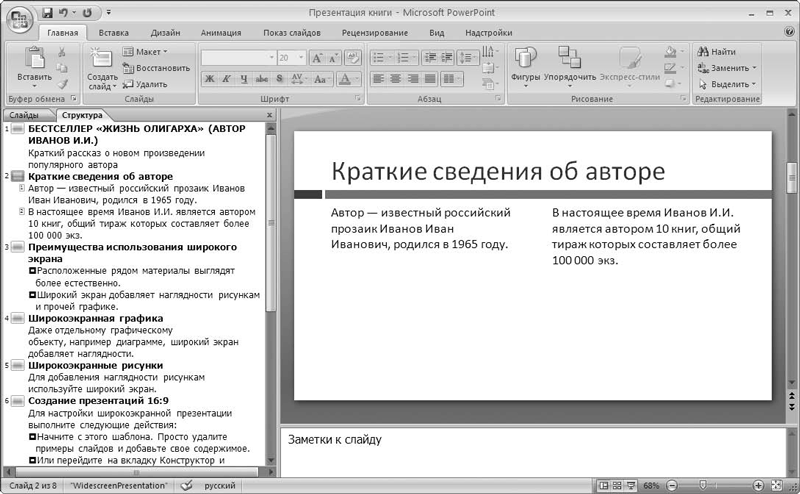The height and width of the screenshot is (494, 800).
Task: Open the Shapes (Фигуры) gallery
Action: (x=525, y=59)
